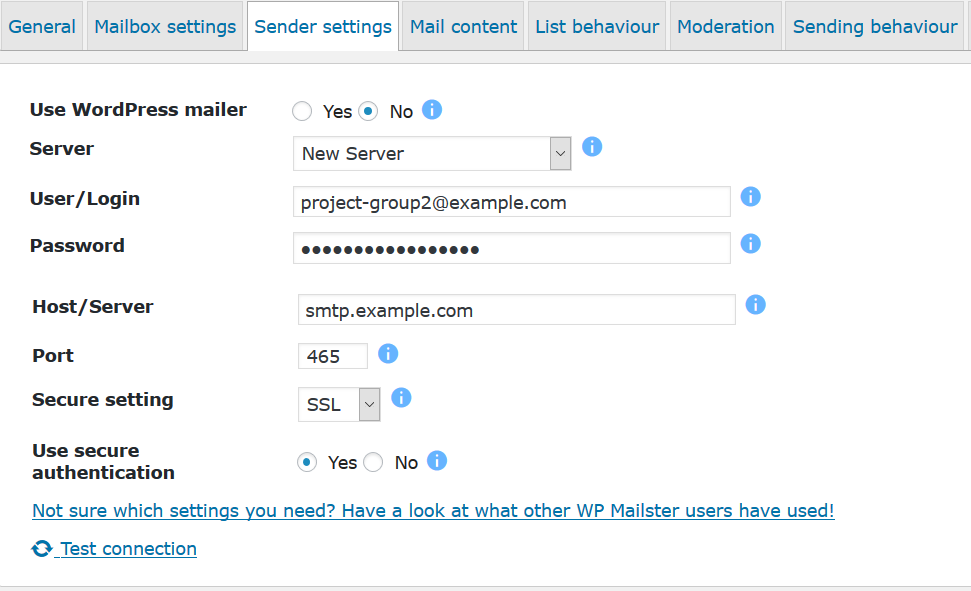Click the Test connection link
Image resolution: width=971 pixels, height=591 pixels.
pos(128,549)
